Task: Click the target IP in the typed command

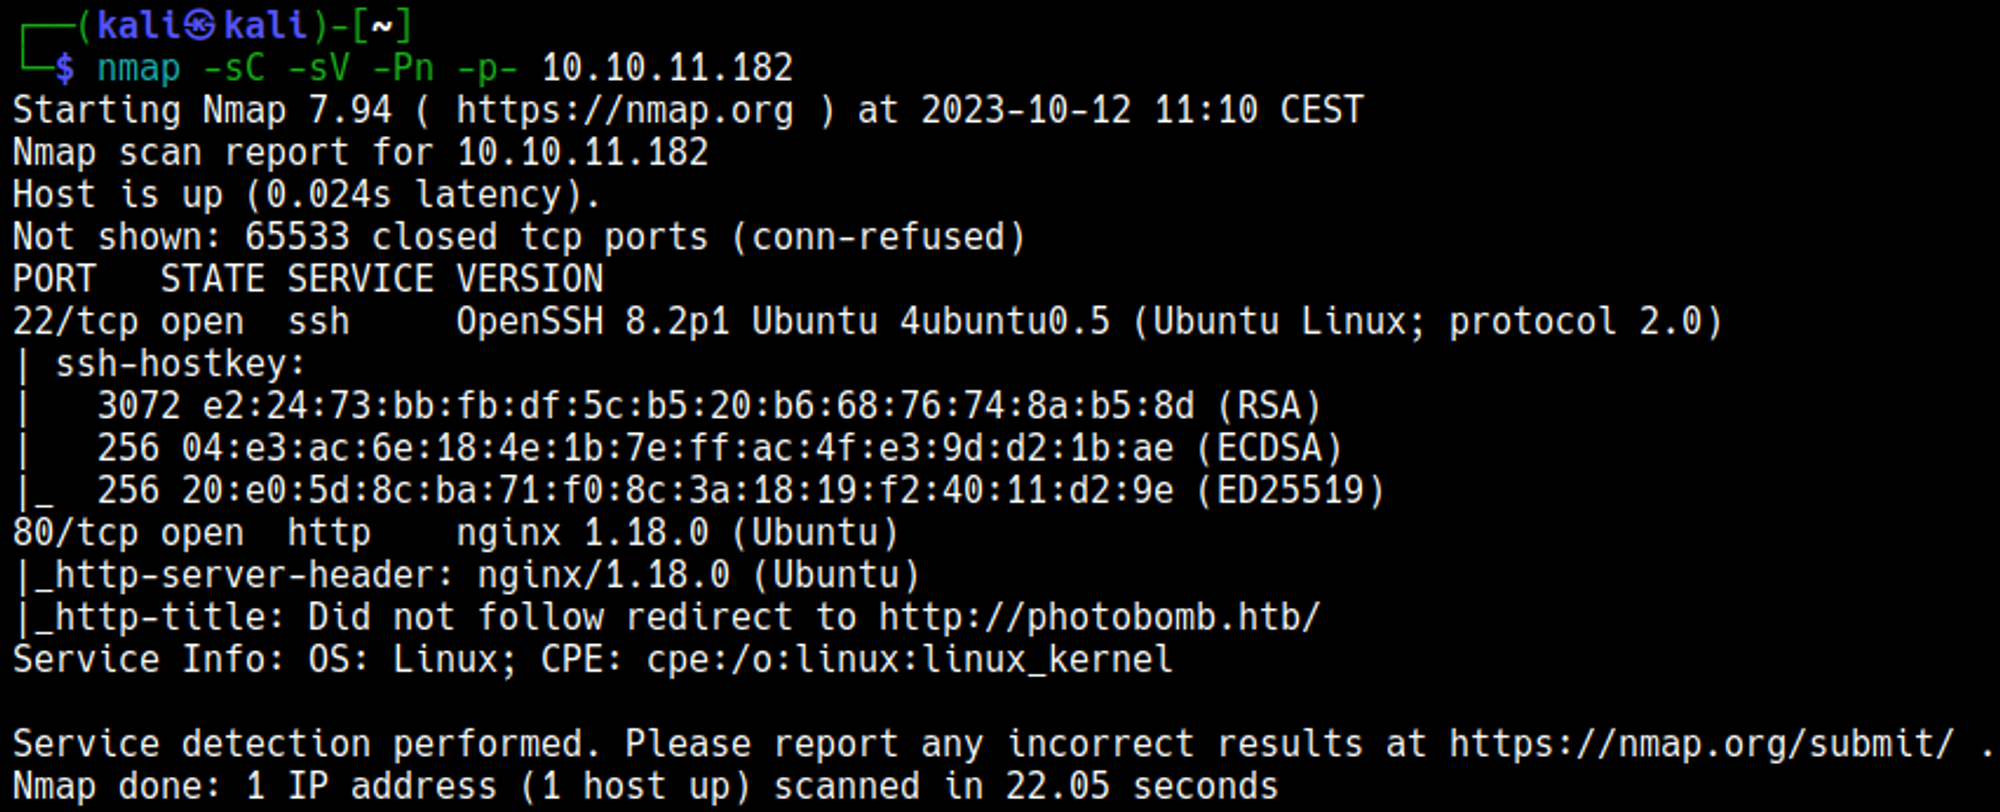Action: click(x=667, y=68)
